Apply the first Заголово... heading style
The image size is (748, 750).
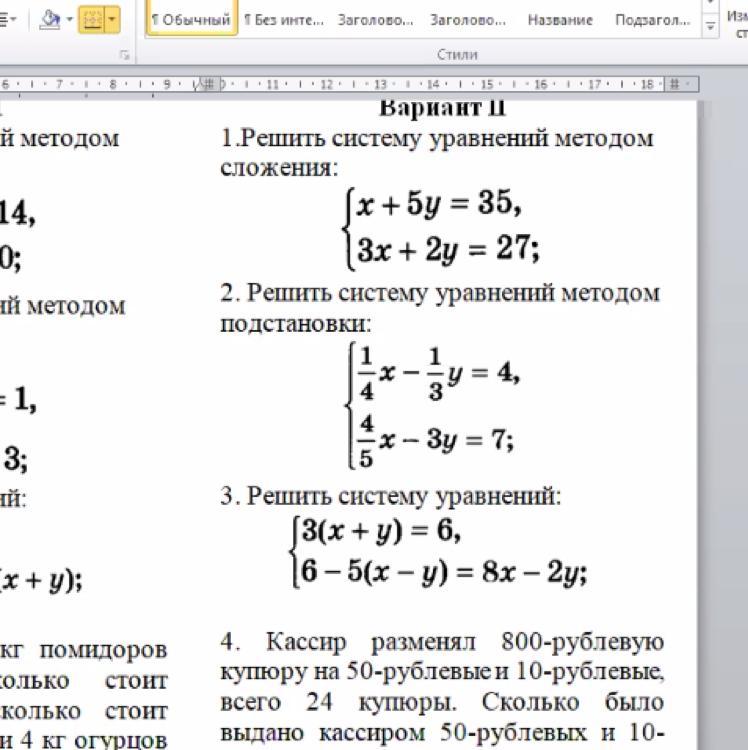tap(375, 20)
